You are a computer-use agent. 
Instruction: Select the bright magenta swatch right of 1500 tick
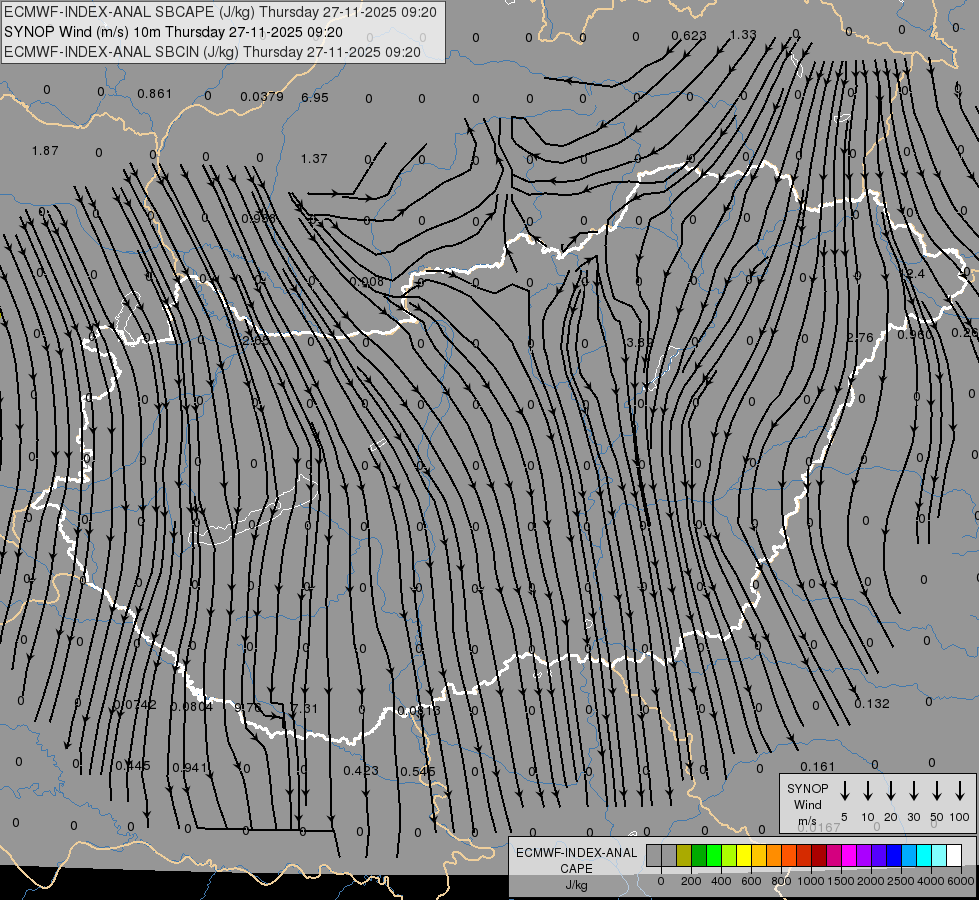[849, 856]
